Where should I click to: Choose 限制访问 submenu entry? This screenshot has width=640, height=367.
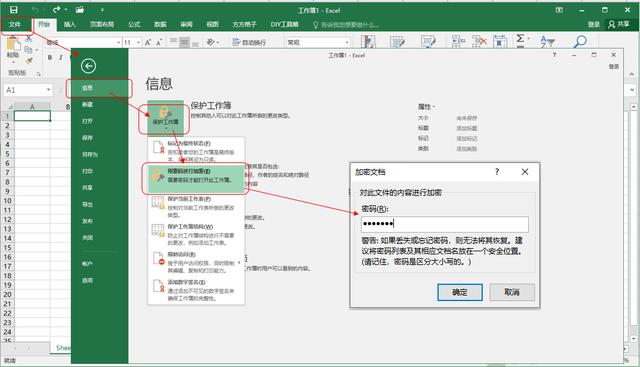(x=196, y=262)
